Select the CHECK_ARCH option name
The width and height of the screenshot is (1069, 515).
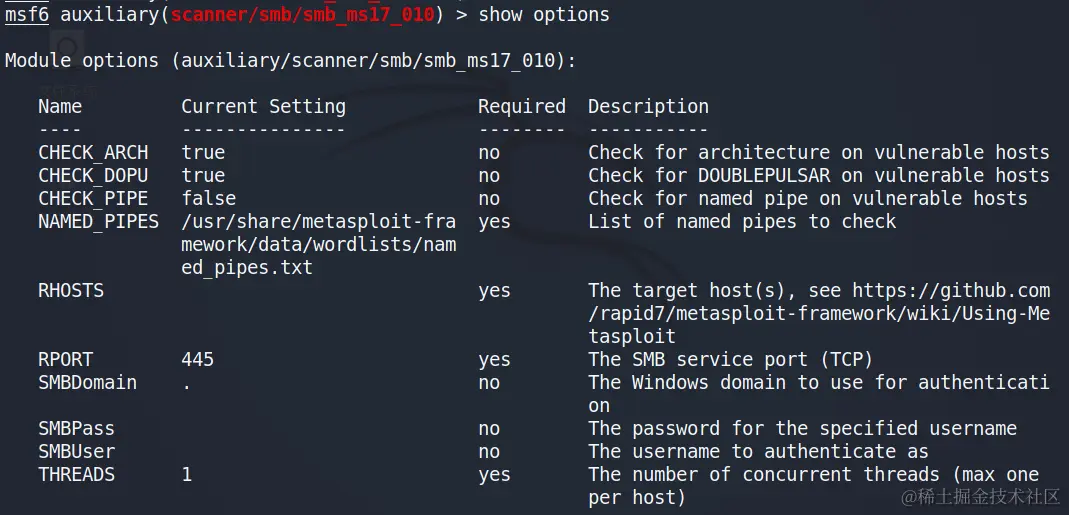point(93,152)
